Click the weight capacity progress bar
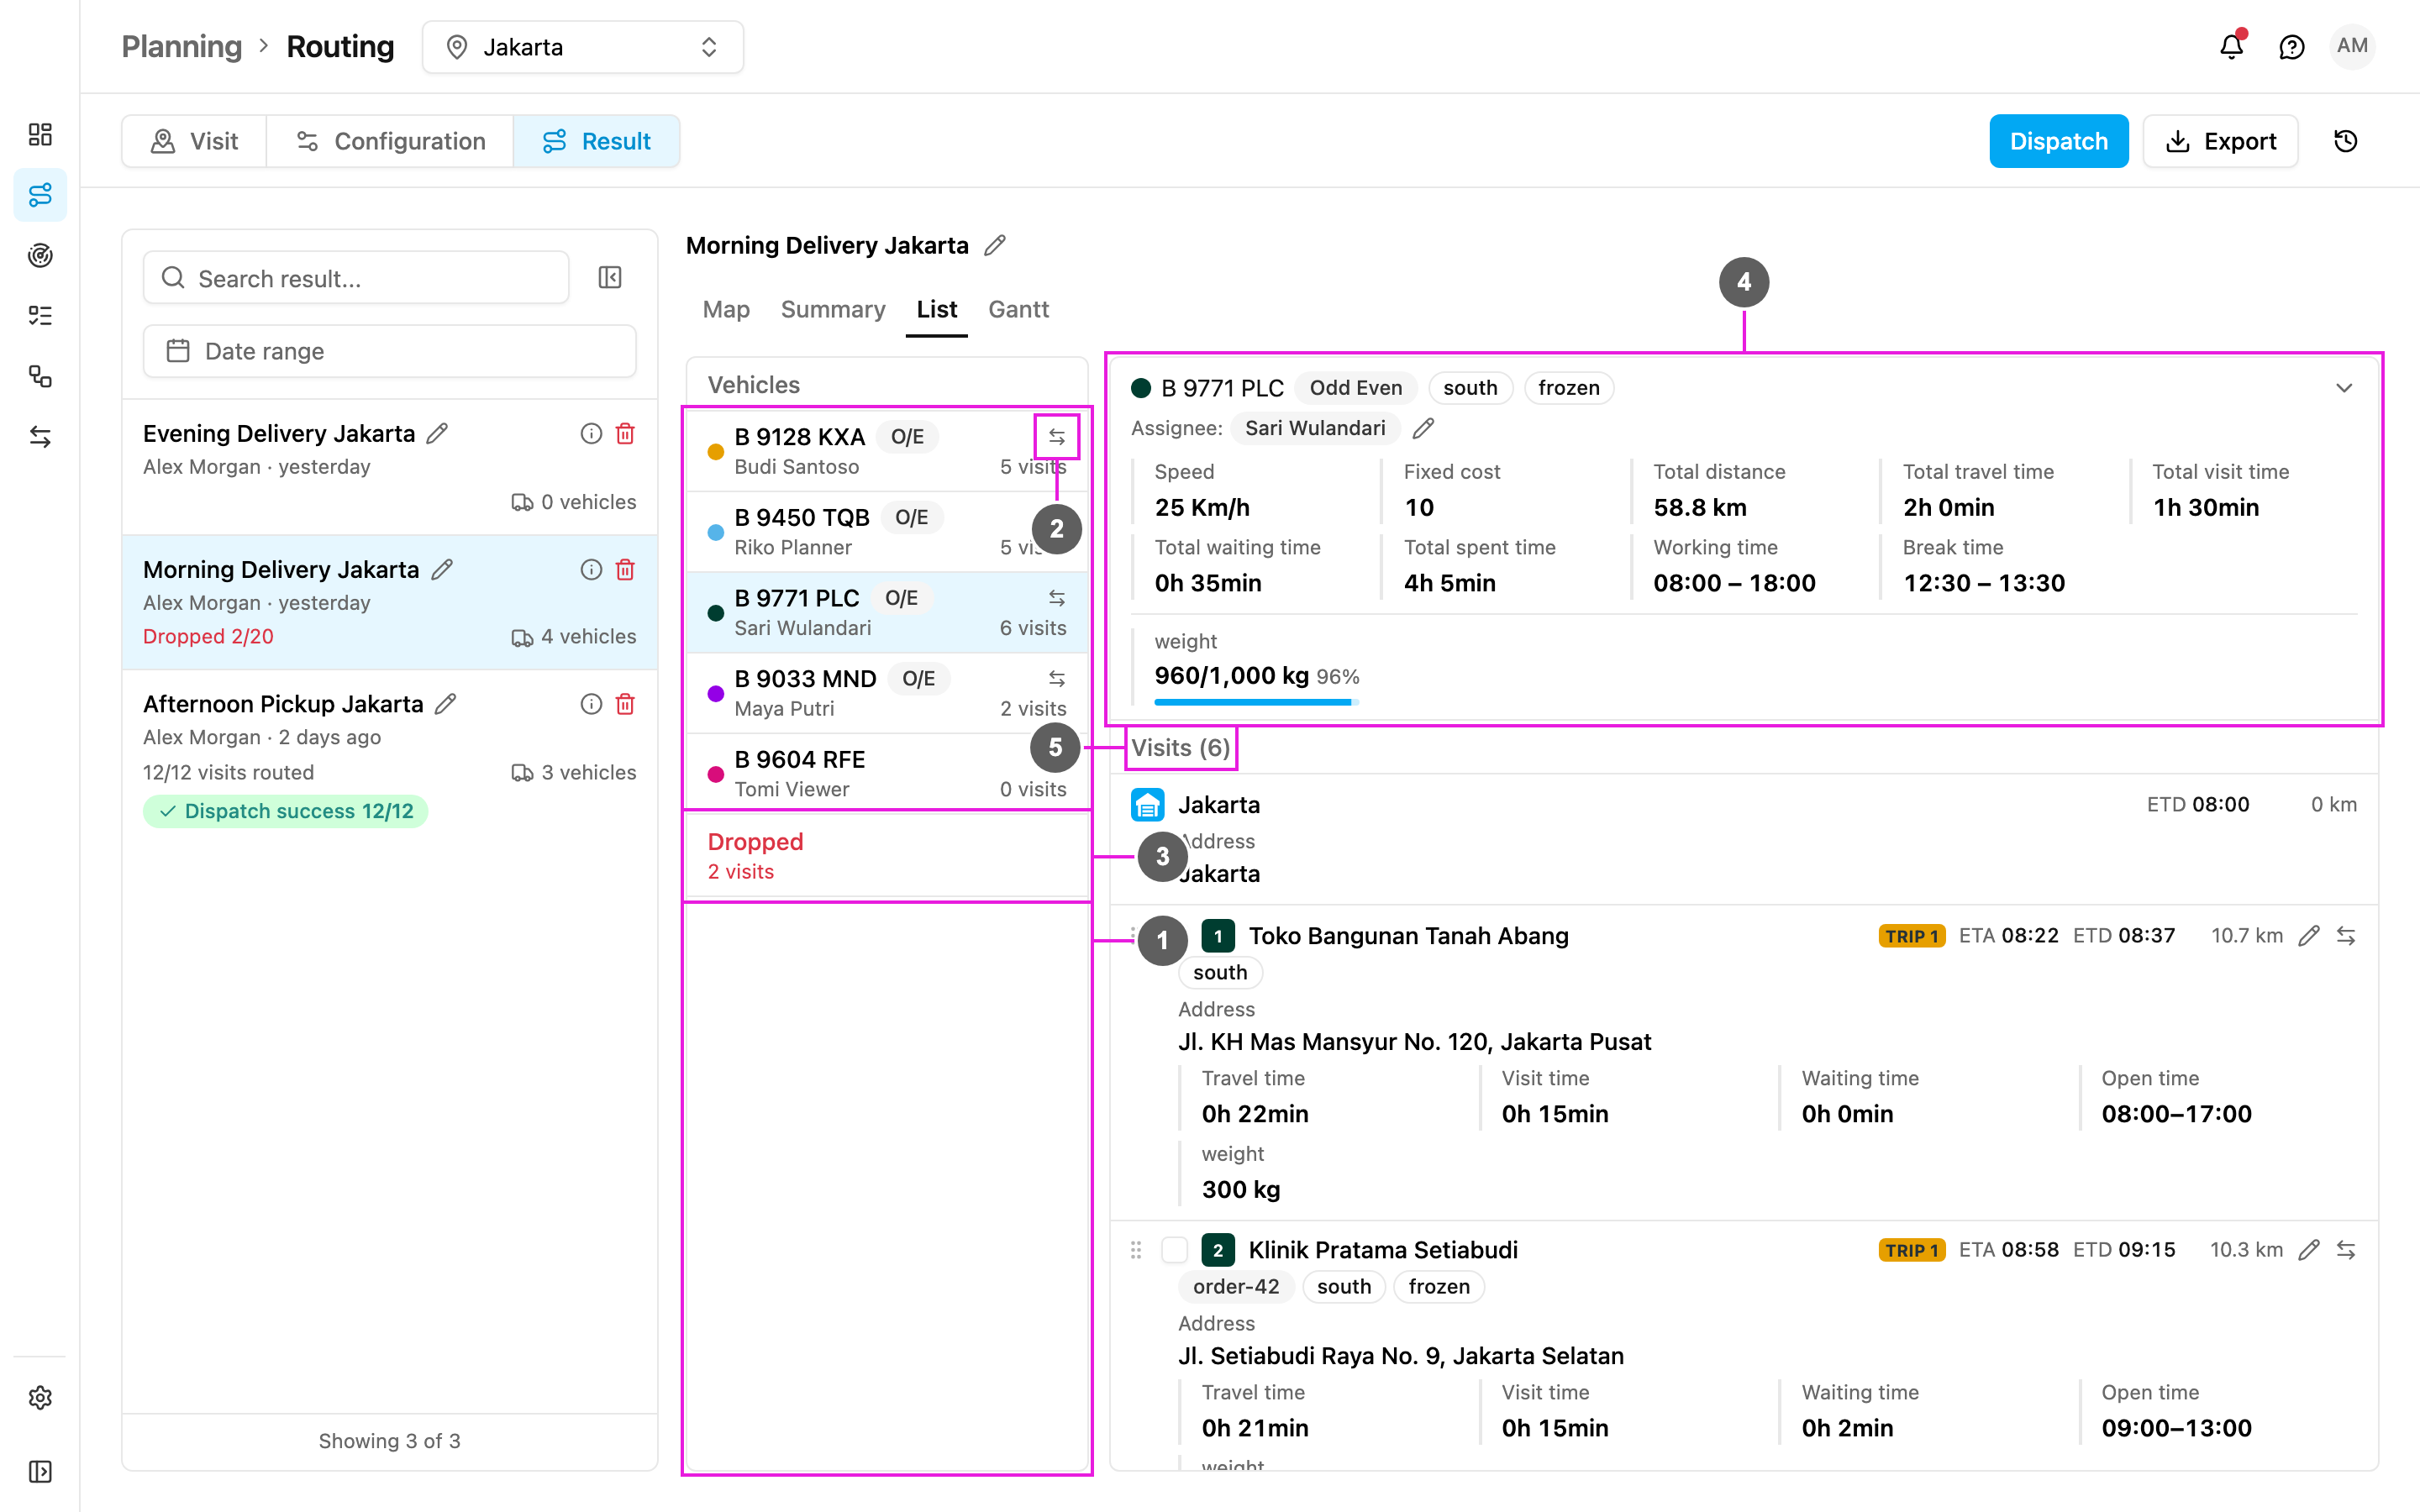This screenshot has width=2420, height=1512. (x=1256, y=702)
